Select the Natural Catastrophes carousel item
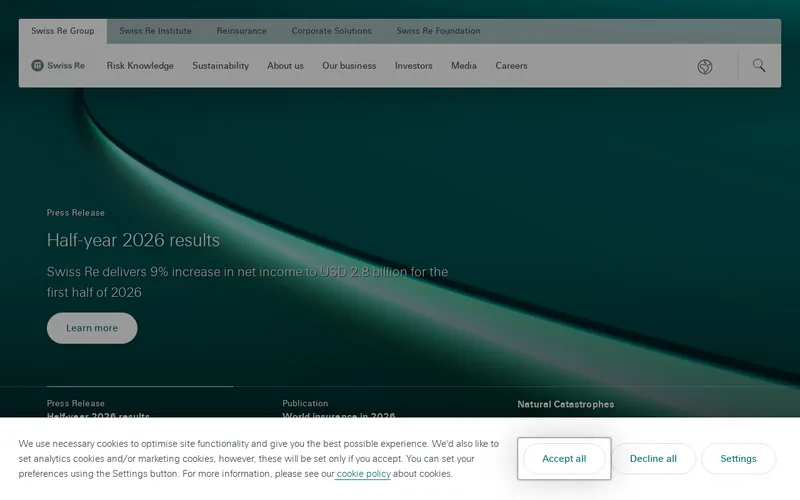This screenshot has height=500, width=800. (565, 405)
